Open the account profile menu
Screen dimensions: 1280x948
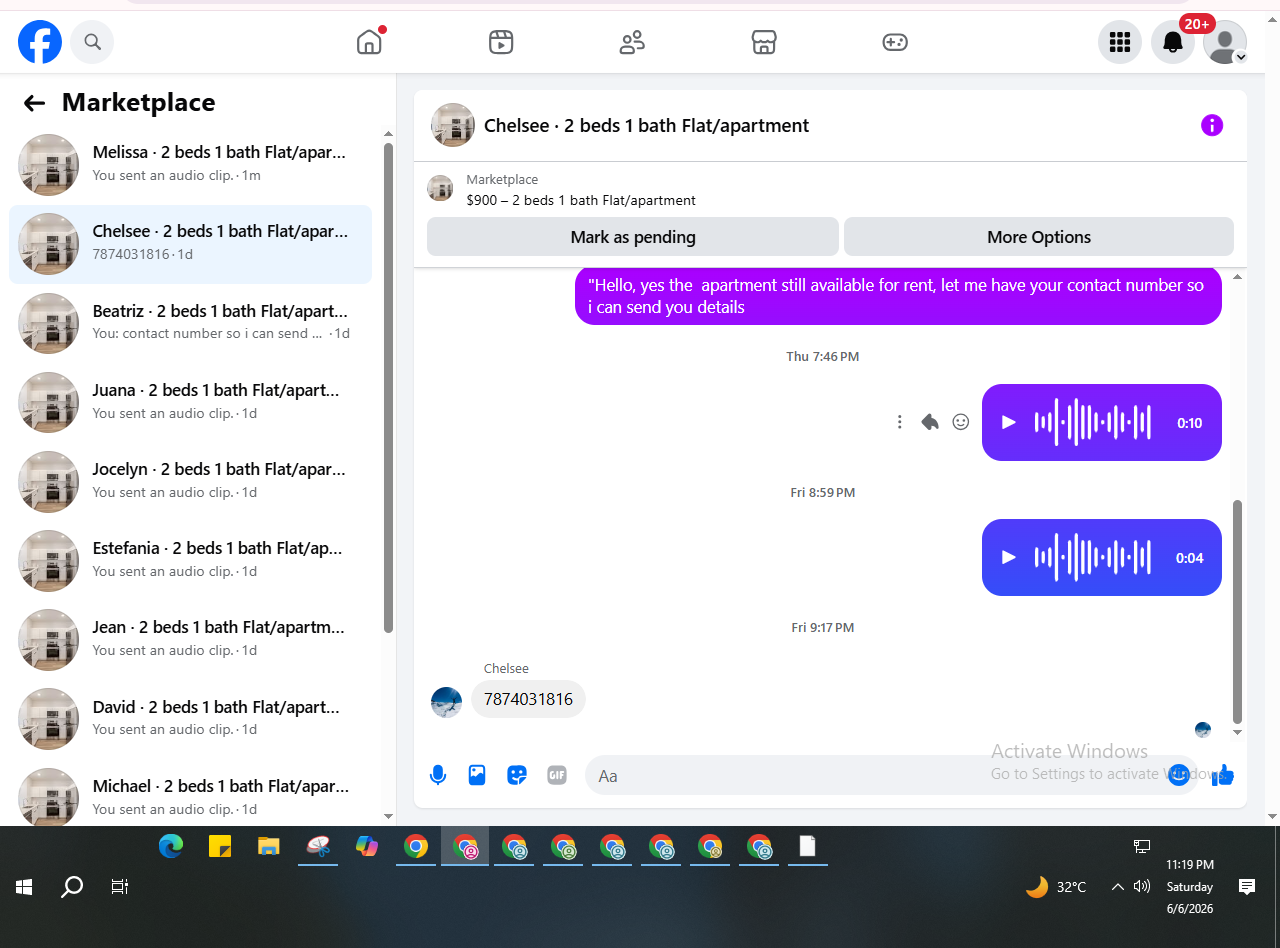click(x=1225, y=42)
